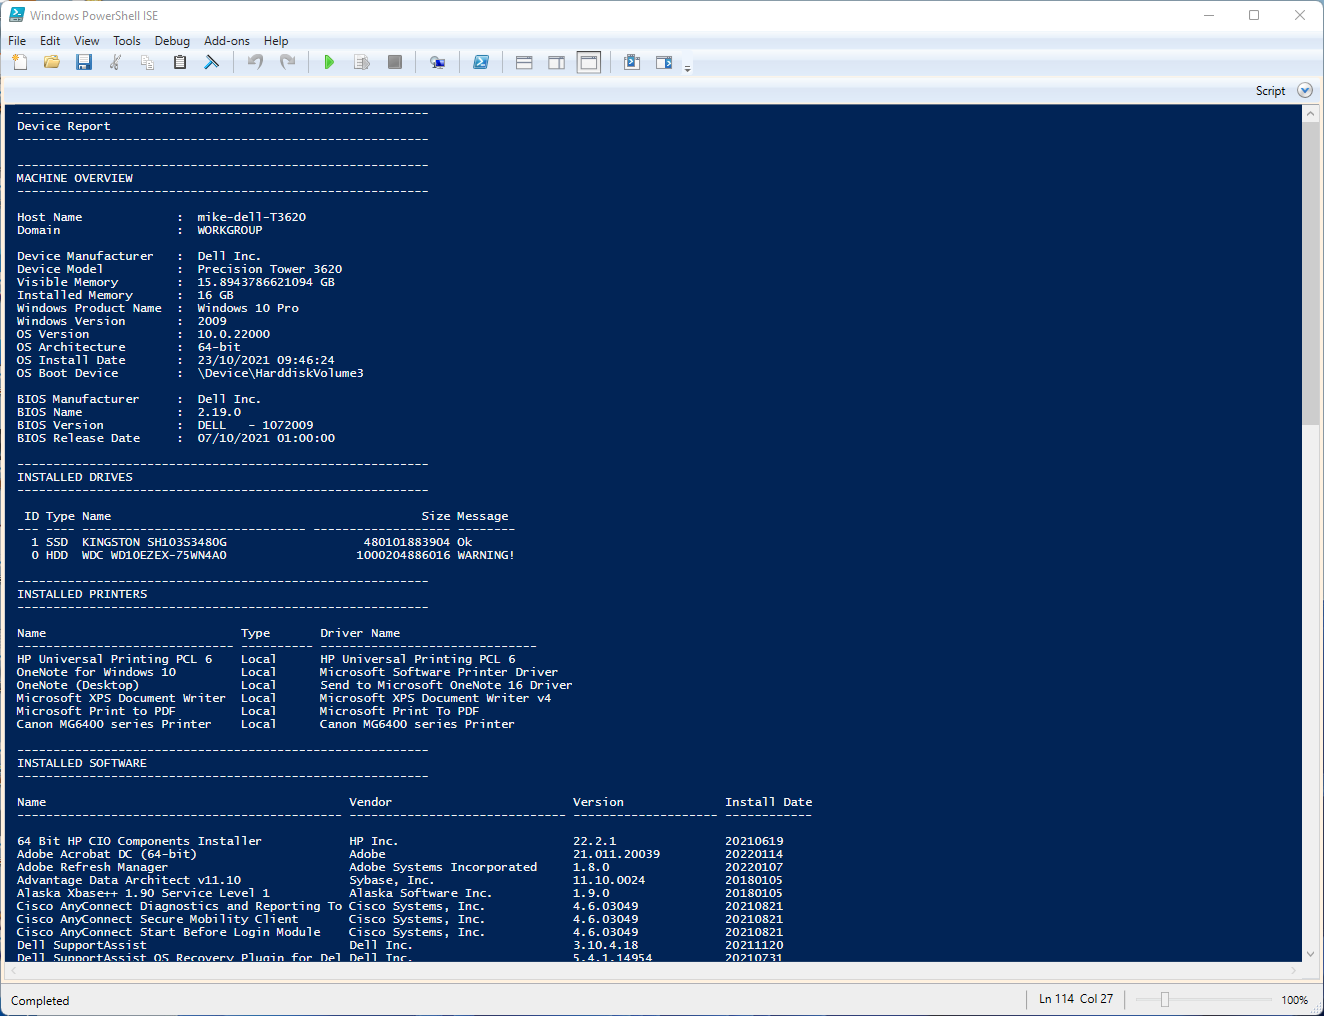Click the zoom slider handle
The image size is (1324, 1016).
1166,998
